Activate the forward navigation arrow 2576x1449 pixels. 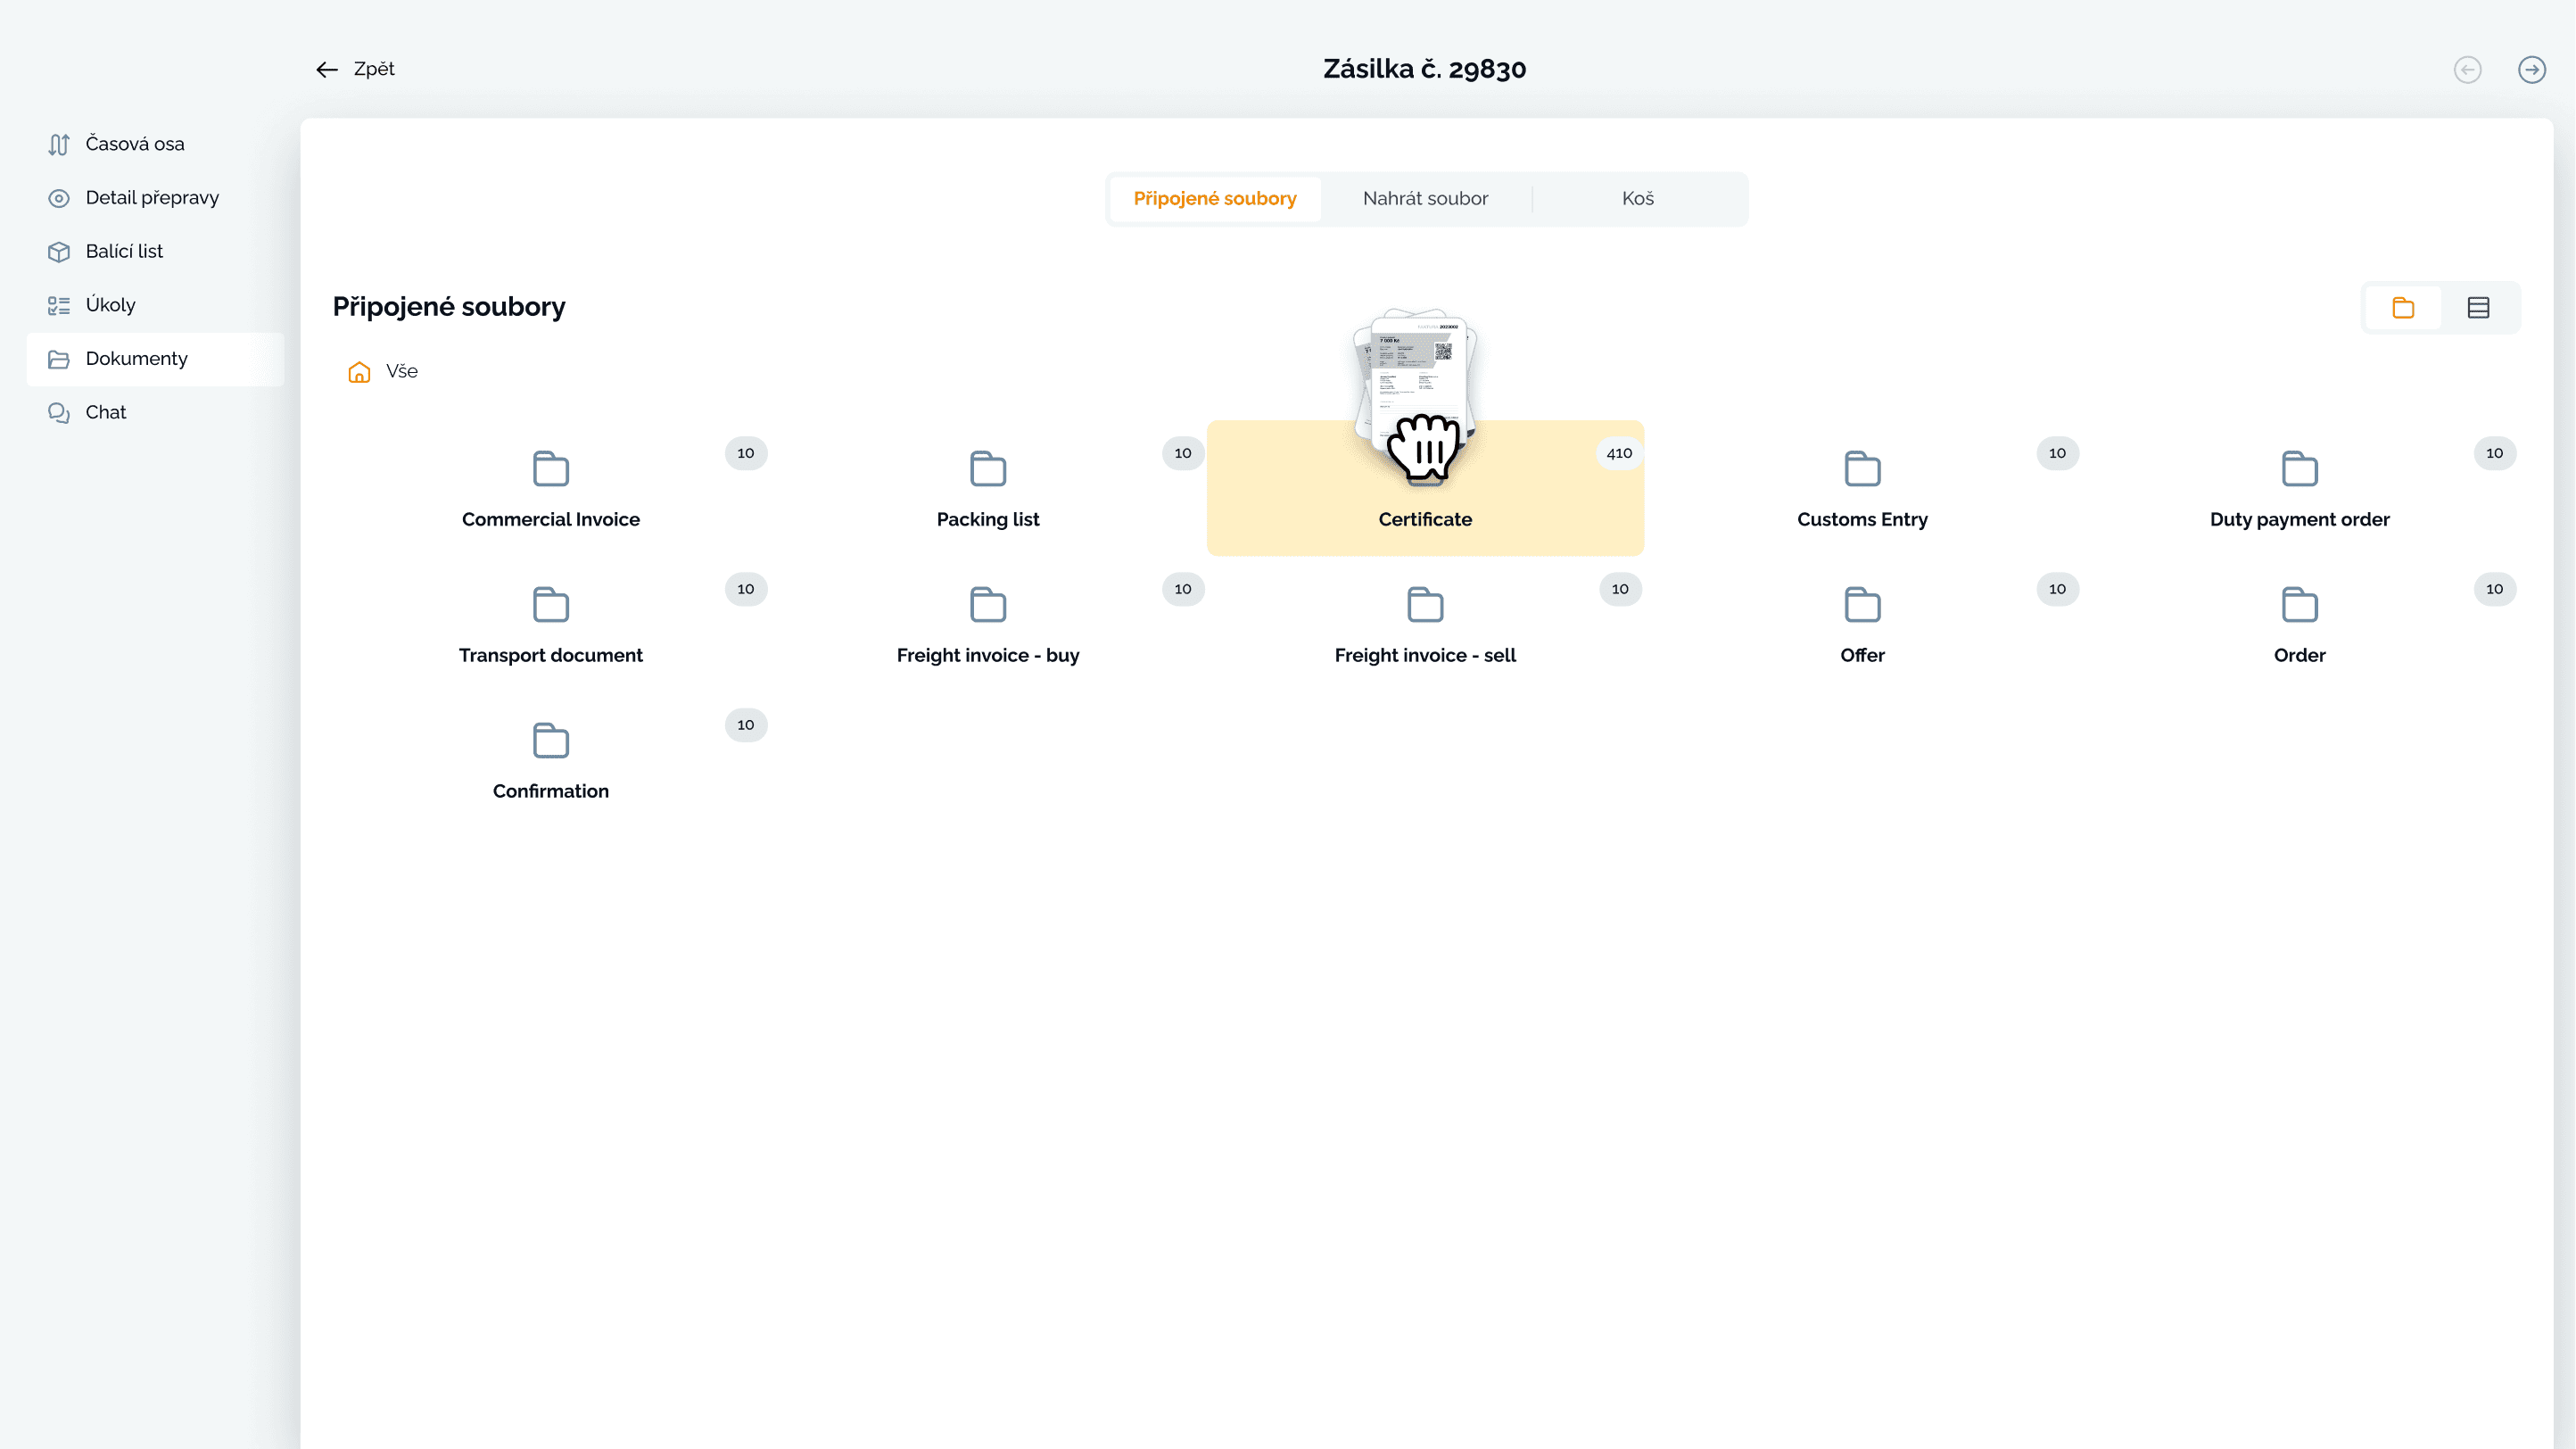[2531, 69]
